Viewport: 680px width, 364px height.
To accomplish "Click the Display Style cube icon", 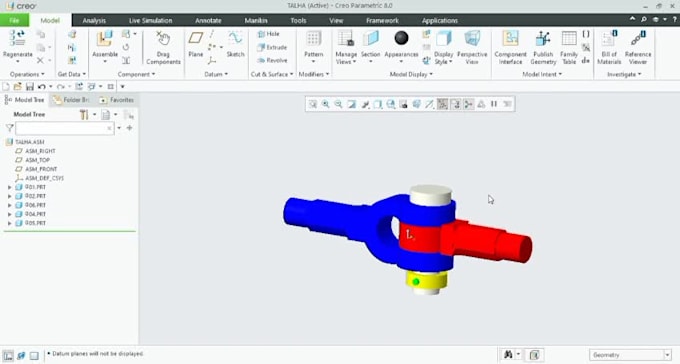I will 444,39.
